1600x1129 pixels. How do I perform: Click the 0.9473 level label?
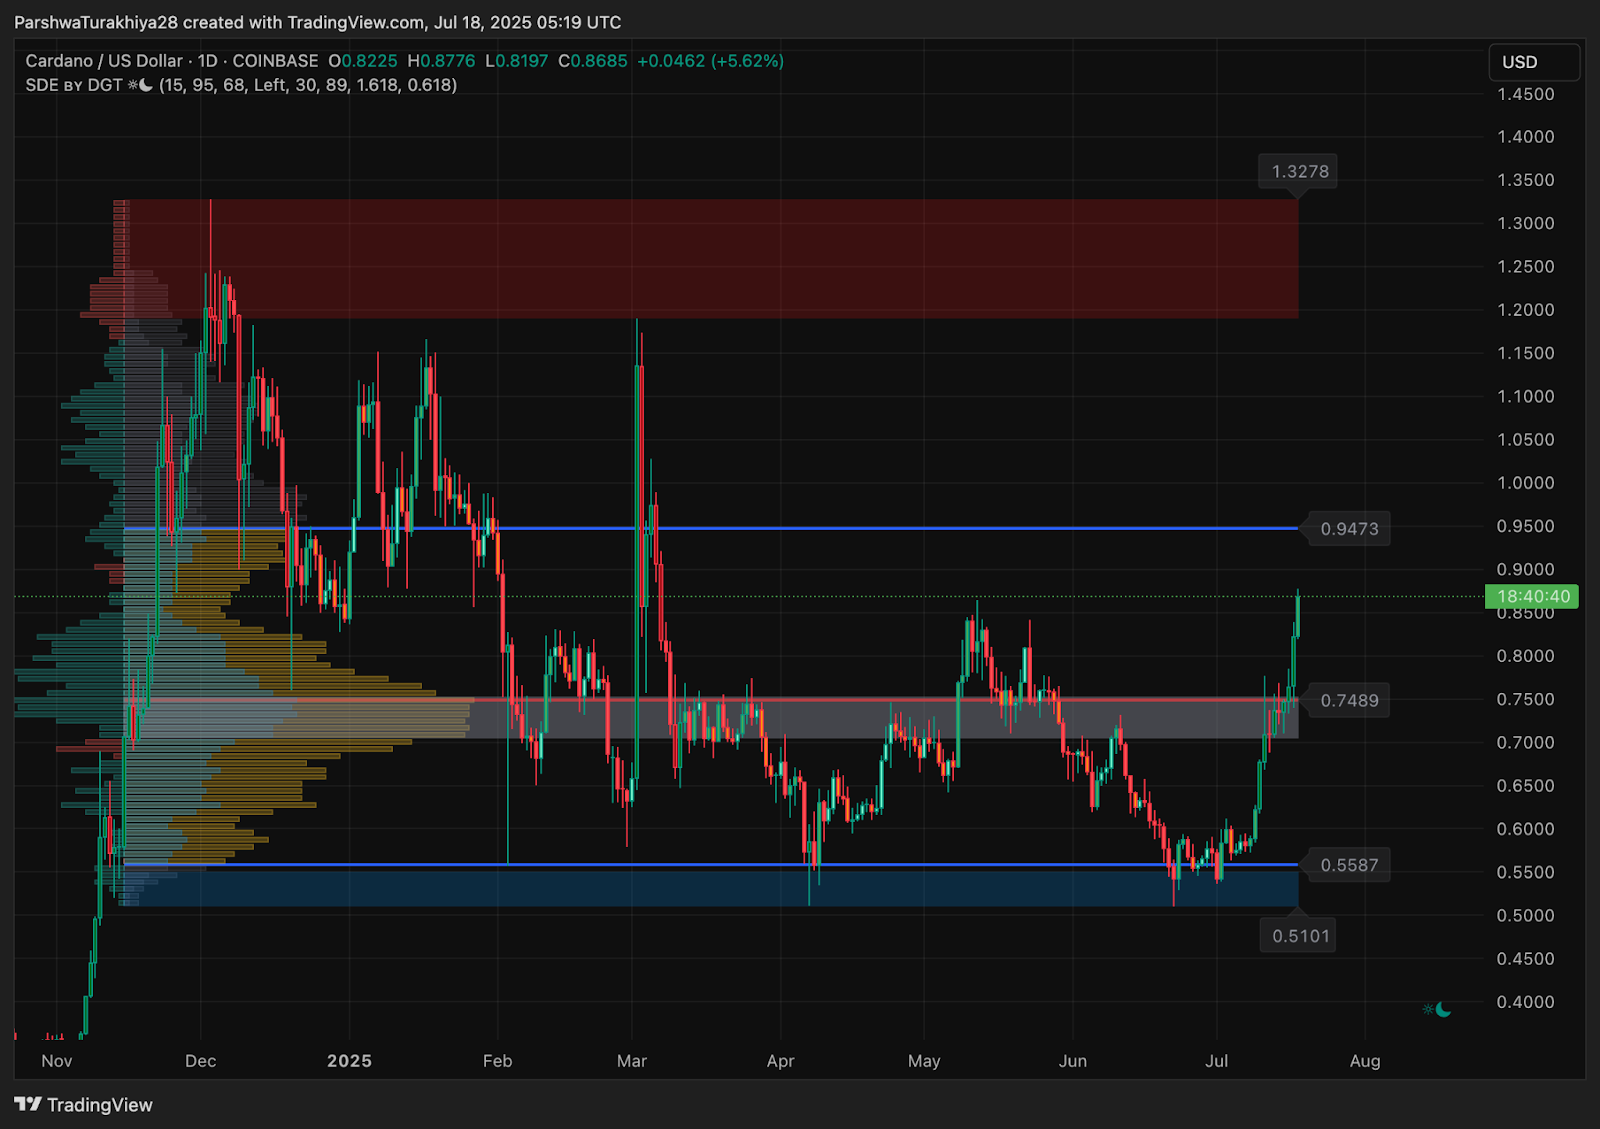point(1349,529)
